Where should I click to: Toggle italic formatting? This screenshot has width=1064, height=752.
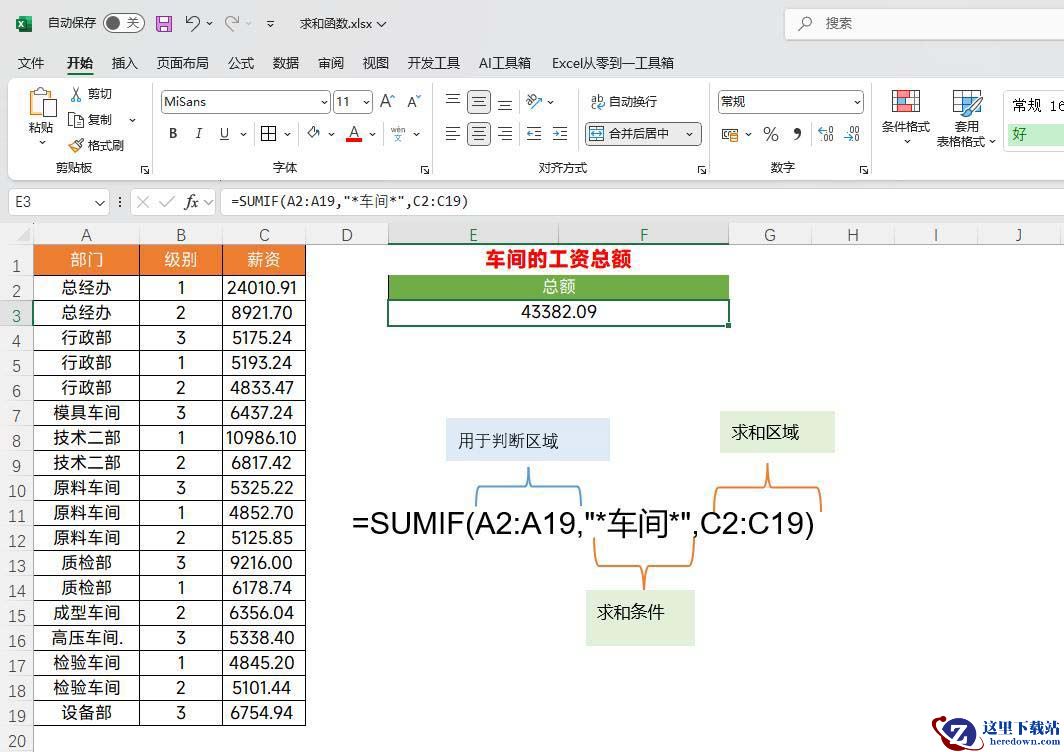[198, 134]
